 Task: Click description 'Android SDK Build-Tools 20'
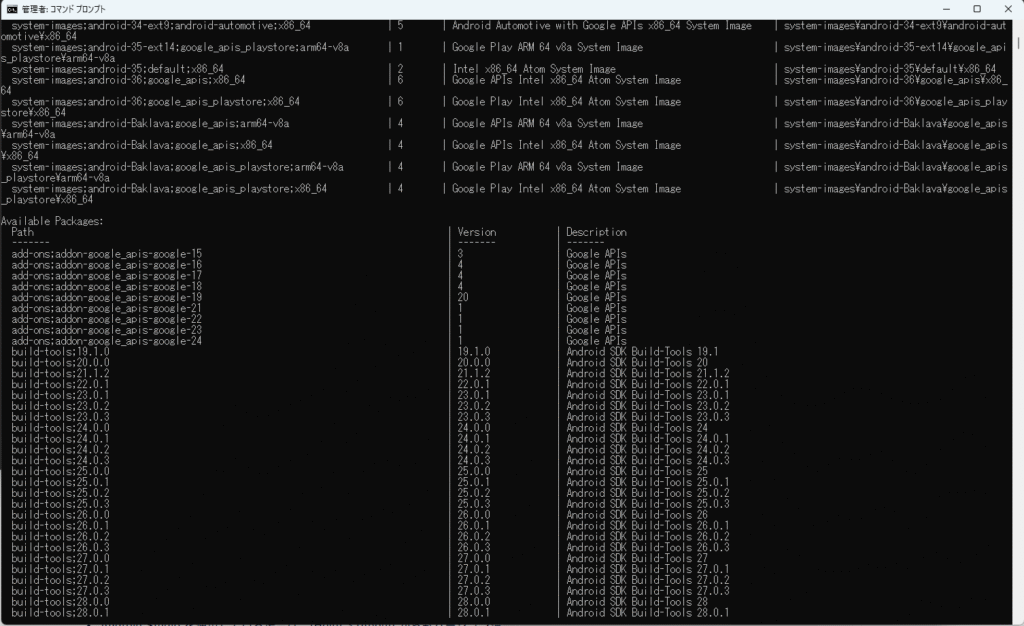[637, 362]
